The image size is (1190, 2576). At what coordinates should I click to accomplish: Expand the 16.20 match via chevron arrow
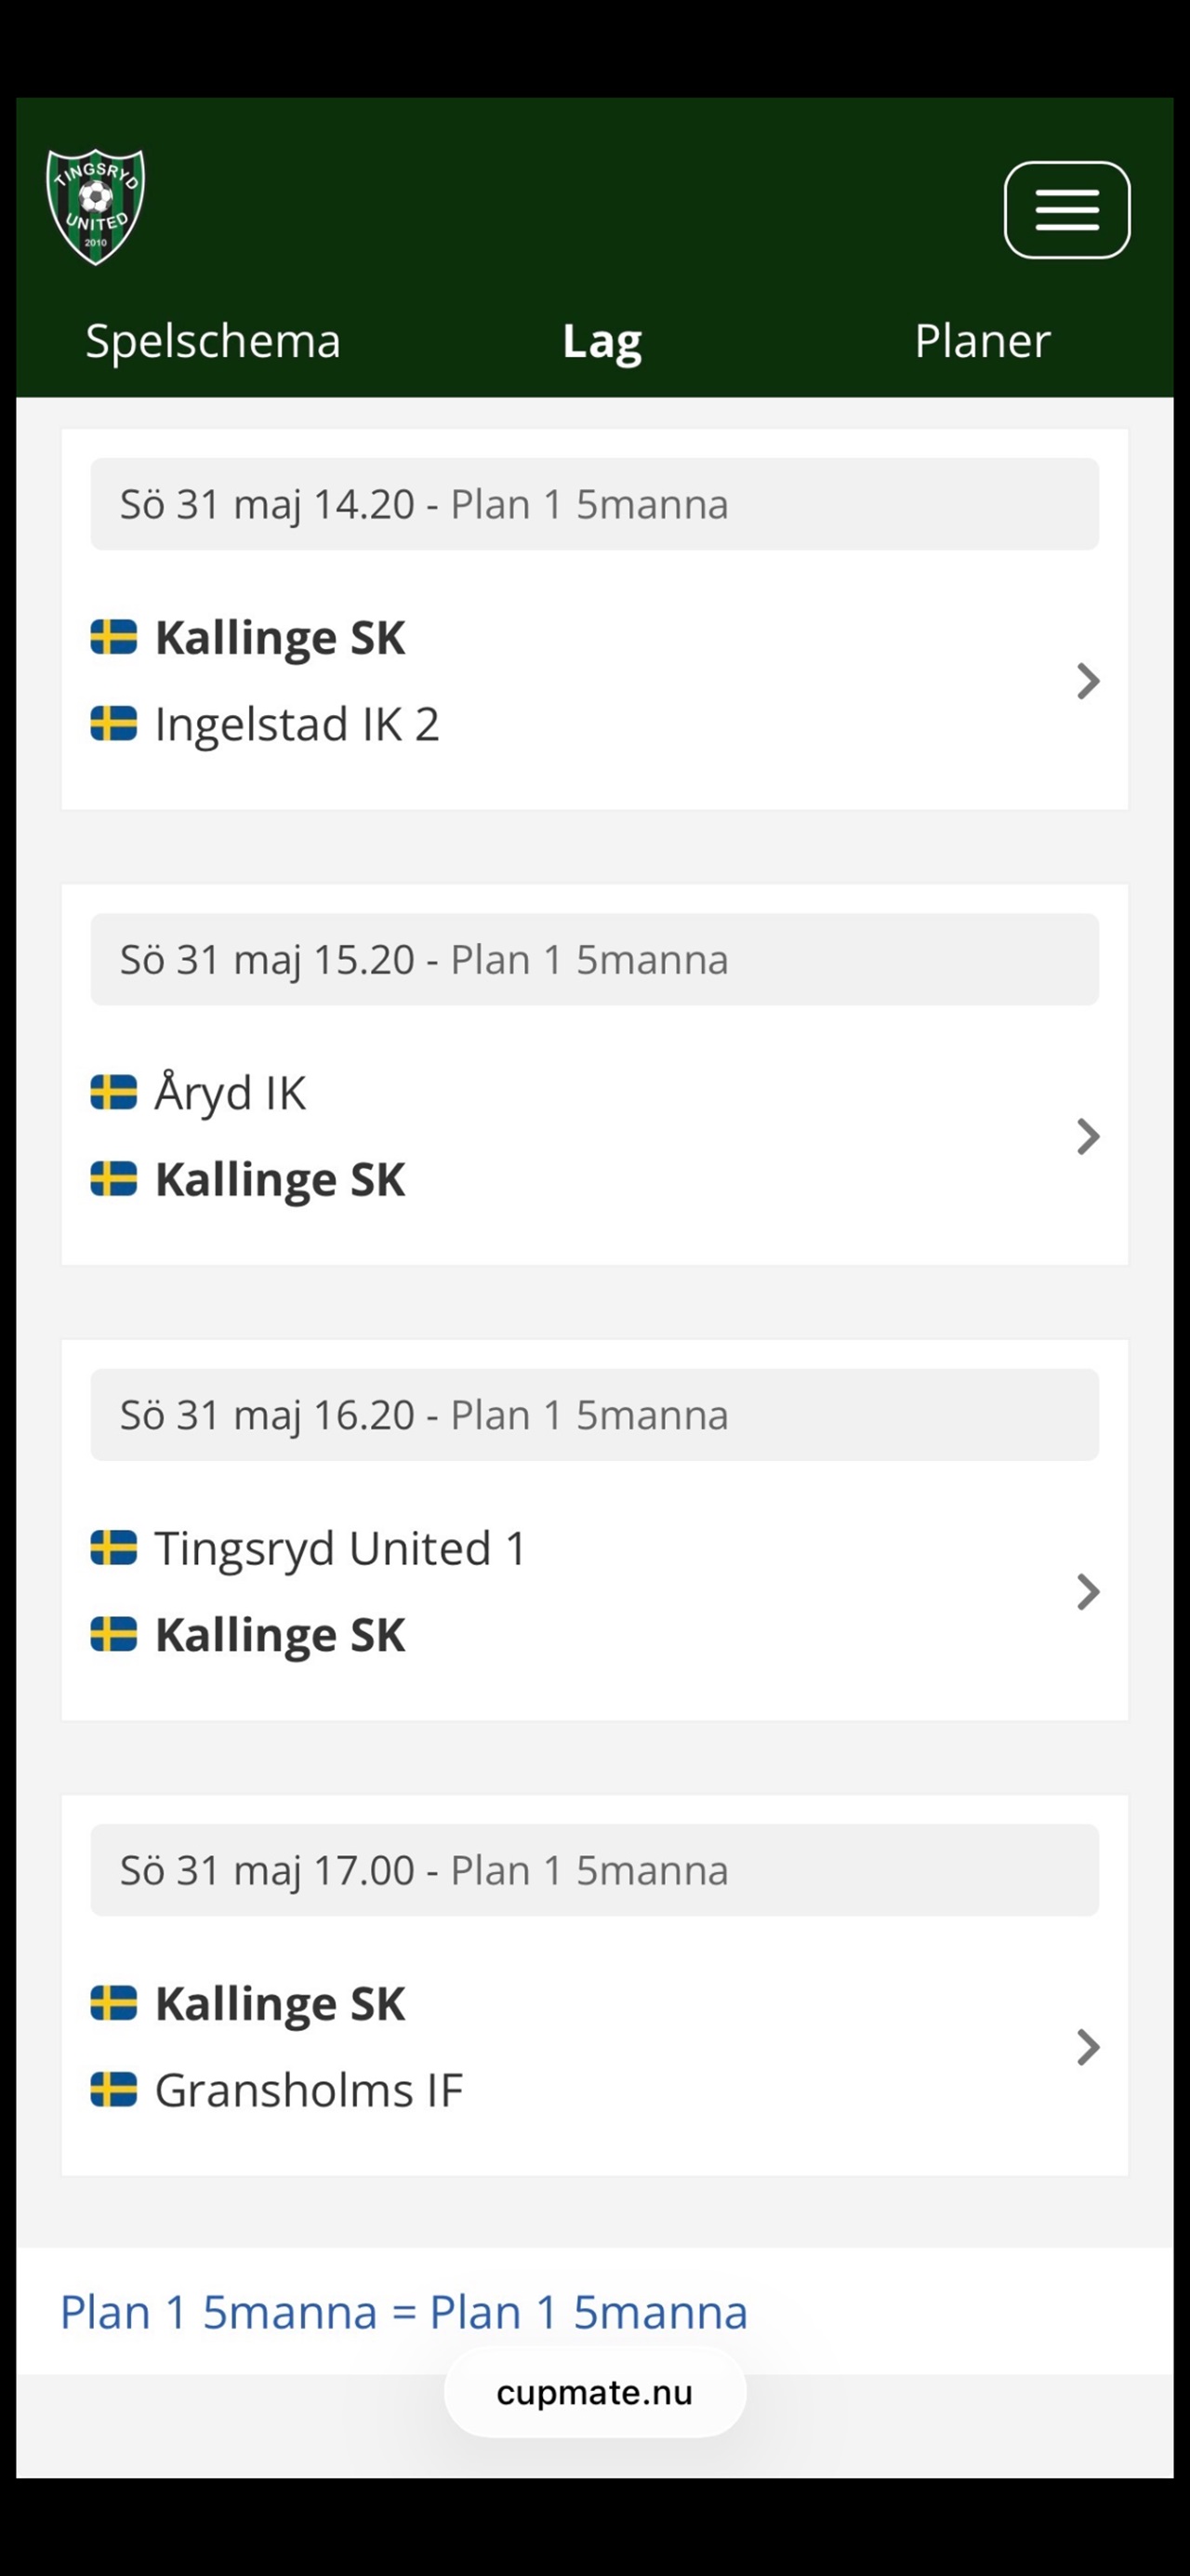pos(1088,1592)
